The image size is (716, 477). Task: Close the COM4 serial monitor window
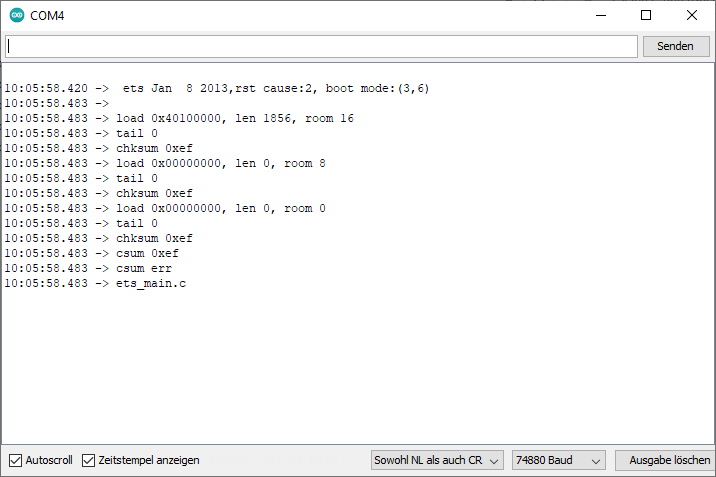tap(691, 16)
